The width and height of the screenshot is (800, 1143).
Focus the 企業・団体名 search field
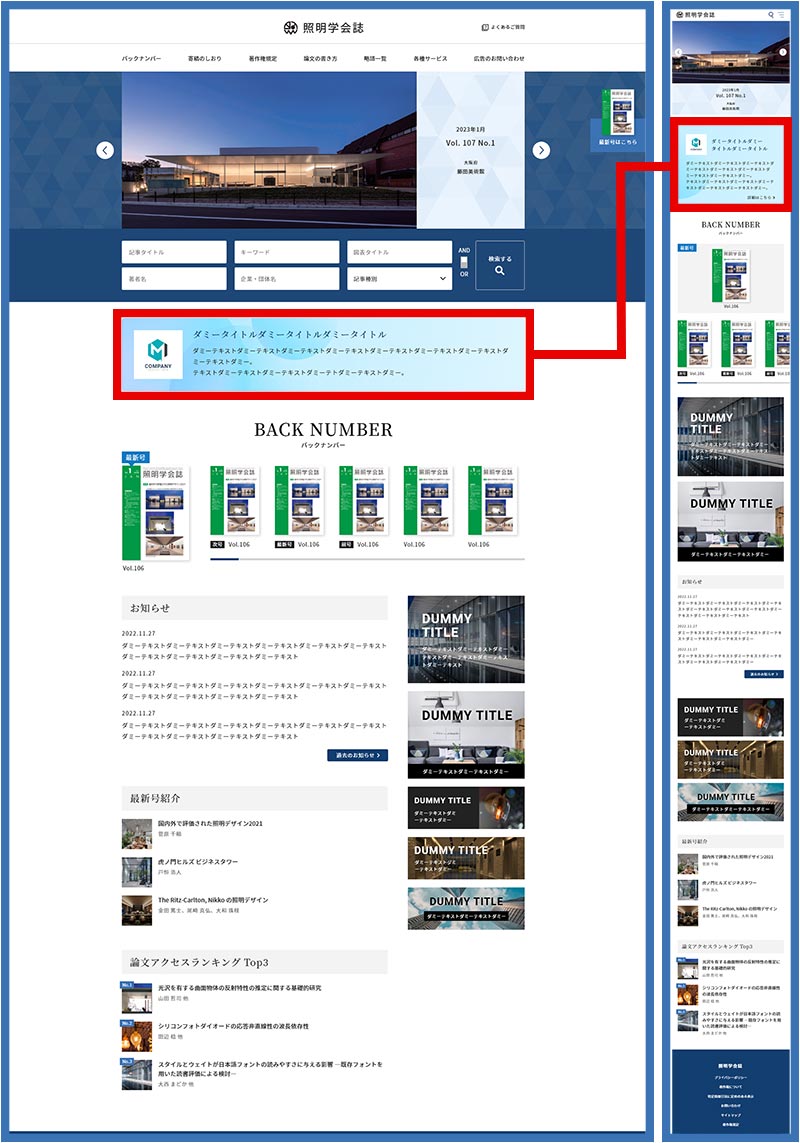pyautogui.click(x=287, y=278)
